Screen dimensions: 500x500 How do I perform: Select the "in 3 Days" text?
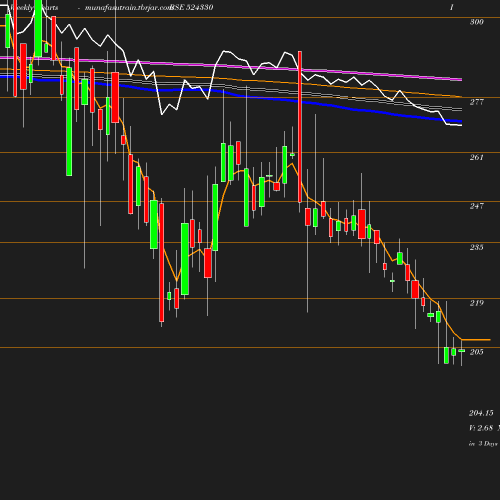[483, 444]
